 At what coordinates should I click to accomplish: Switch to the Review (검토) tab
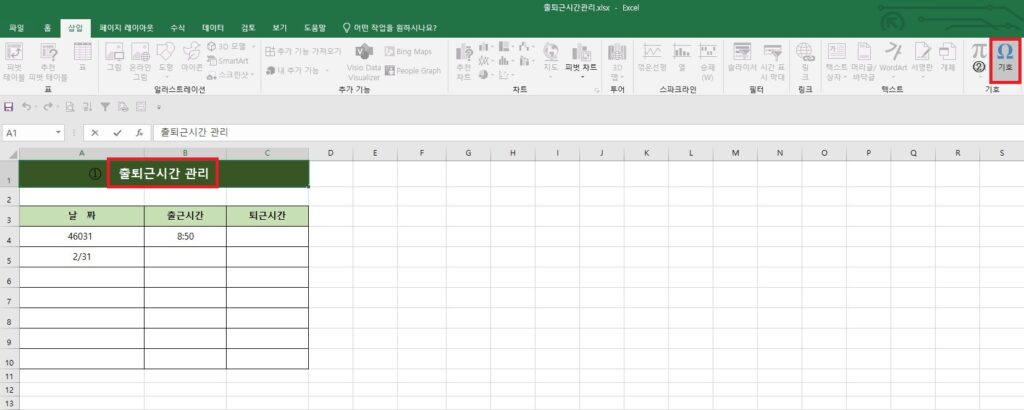point(248,28)
